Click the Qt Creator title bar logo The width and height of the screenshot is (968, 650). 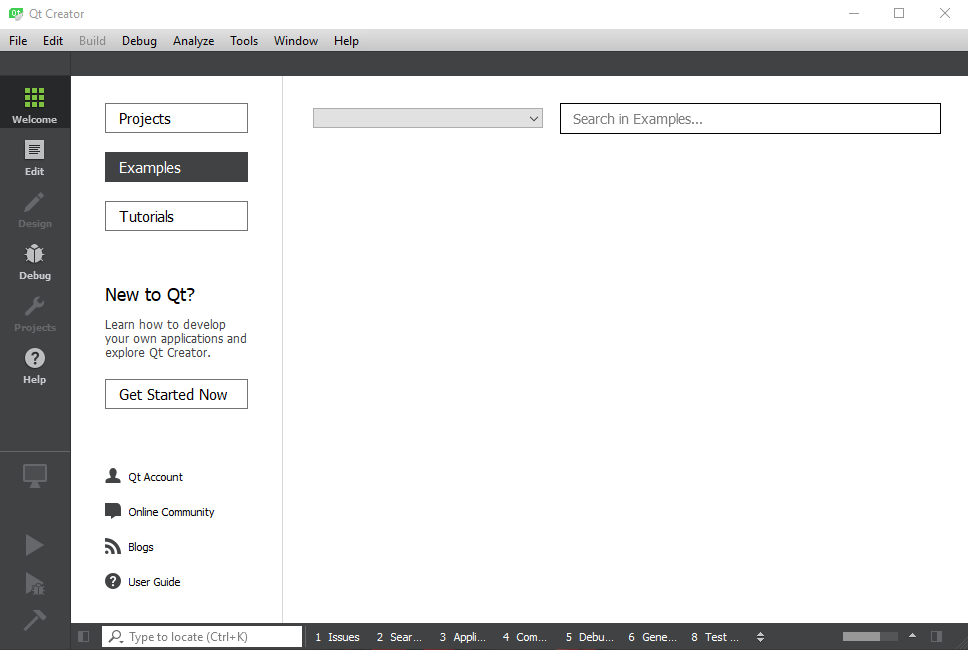16,14
